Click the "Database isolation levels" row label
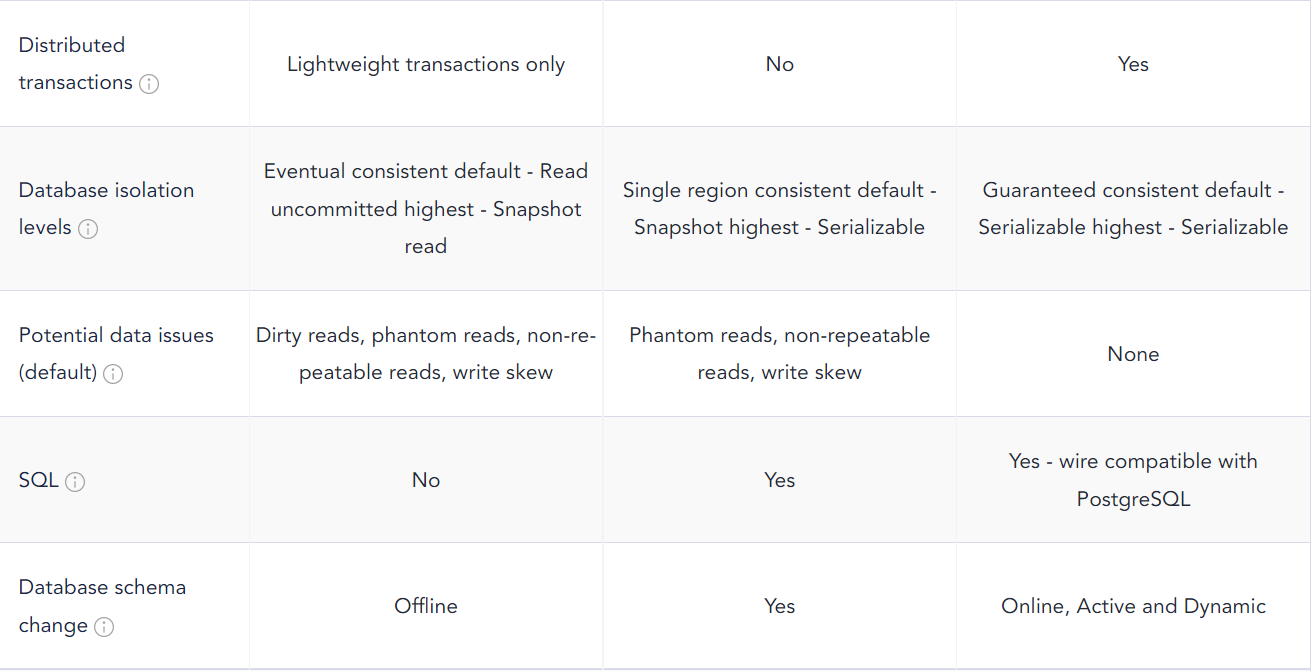Image resolution: width=1312 pixels, height=671 pixels. point(106,190)
